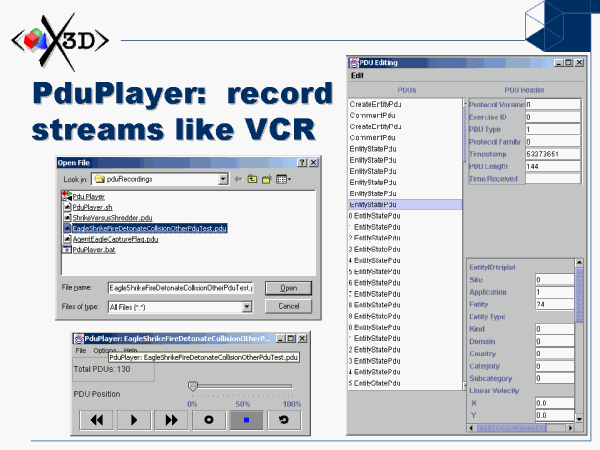
Task: Expand the Look in pduRecordings dropdown
Action: 224,180
